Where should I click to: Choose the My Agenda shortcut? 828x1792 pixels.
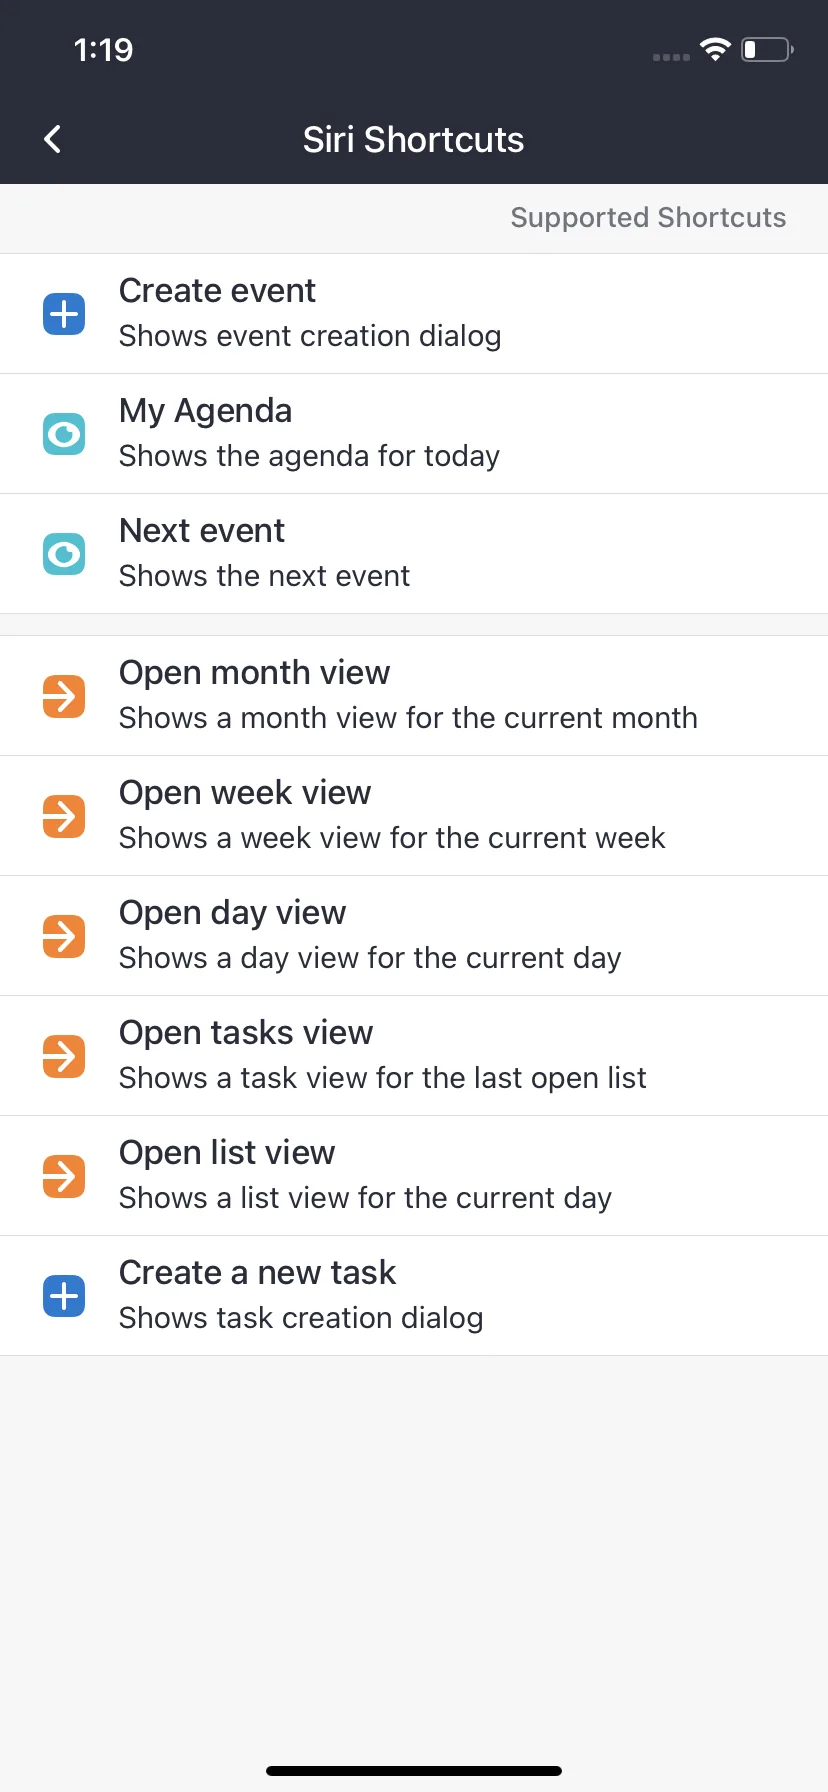(x=414, y=434)
